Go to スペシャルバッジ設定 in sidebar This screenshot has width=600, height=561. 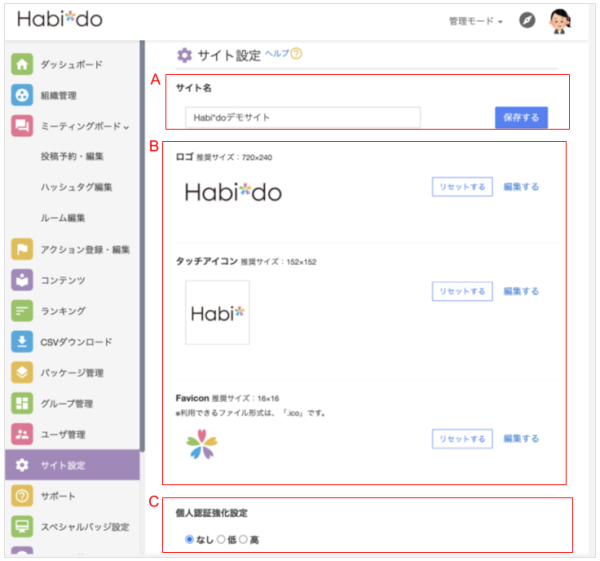coord(85,527)
